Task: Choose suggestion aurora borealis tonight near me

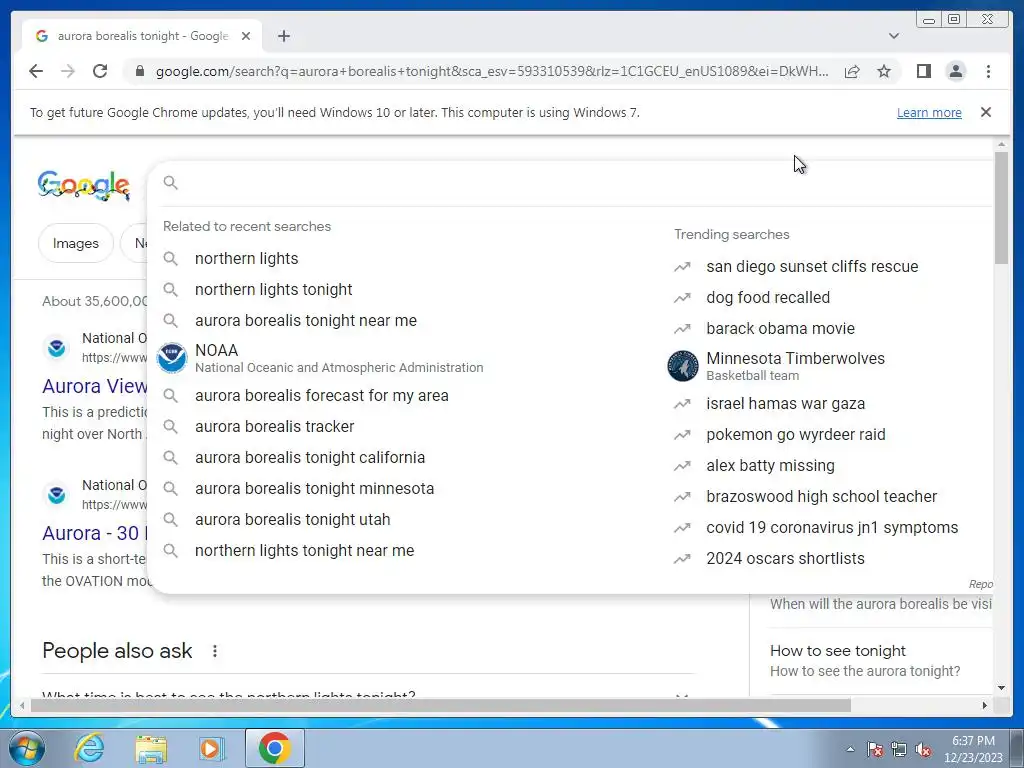Action: coord(306,321)
